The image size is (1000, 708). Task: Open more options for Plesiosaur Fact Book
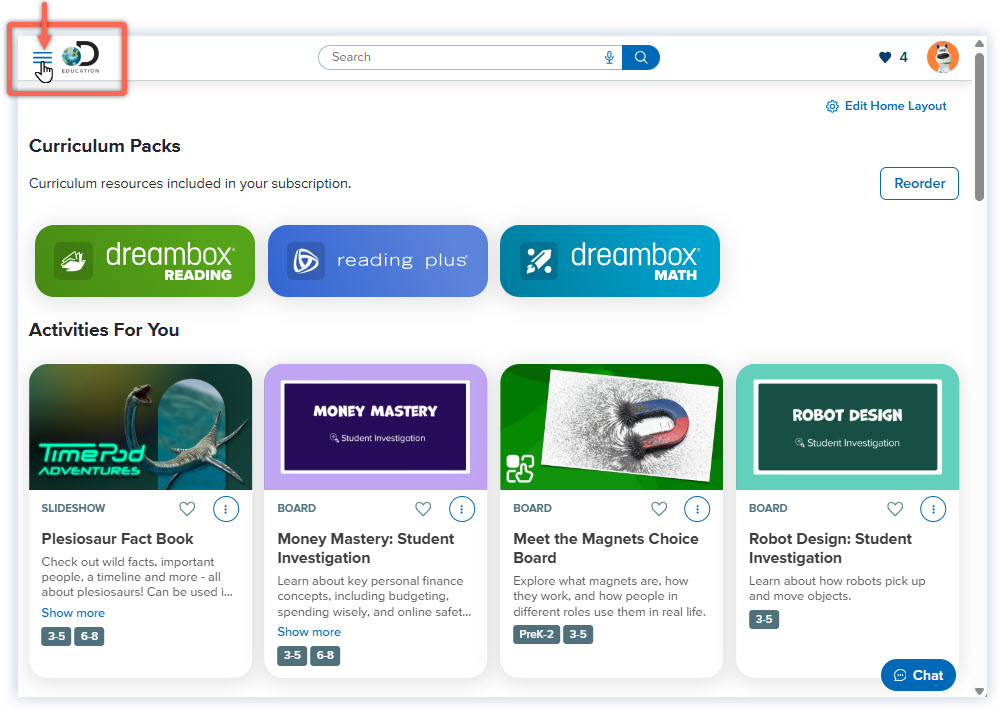click(226, 509)
